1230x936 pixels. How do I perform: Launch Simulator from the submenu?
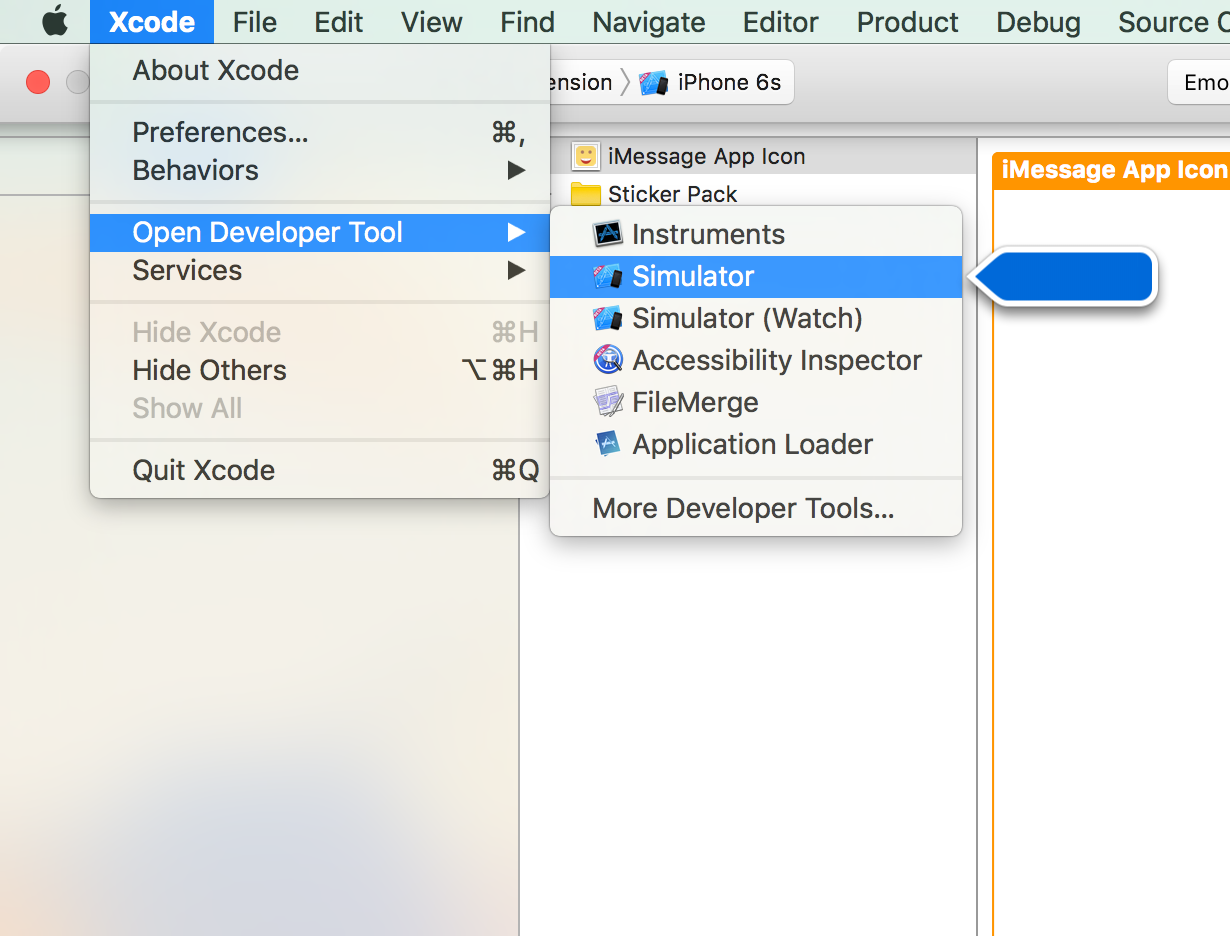pos(756,276)
